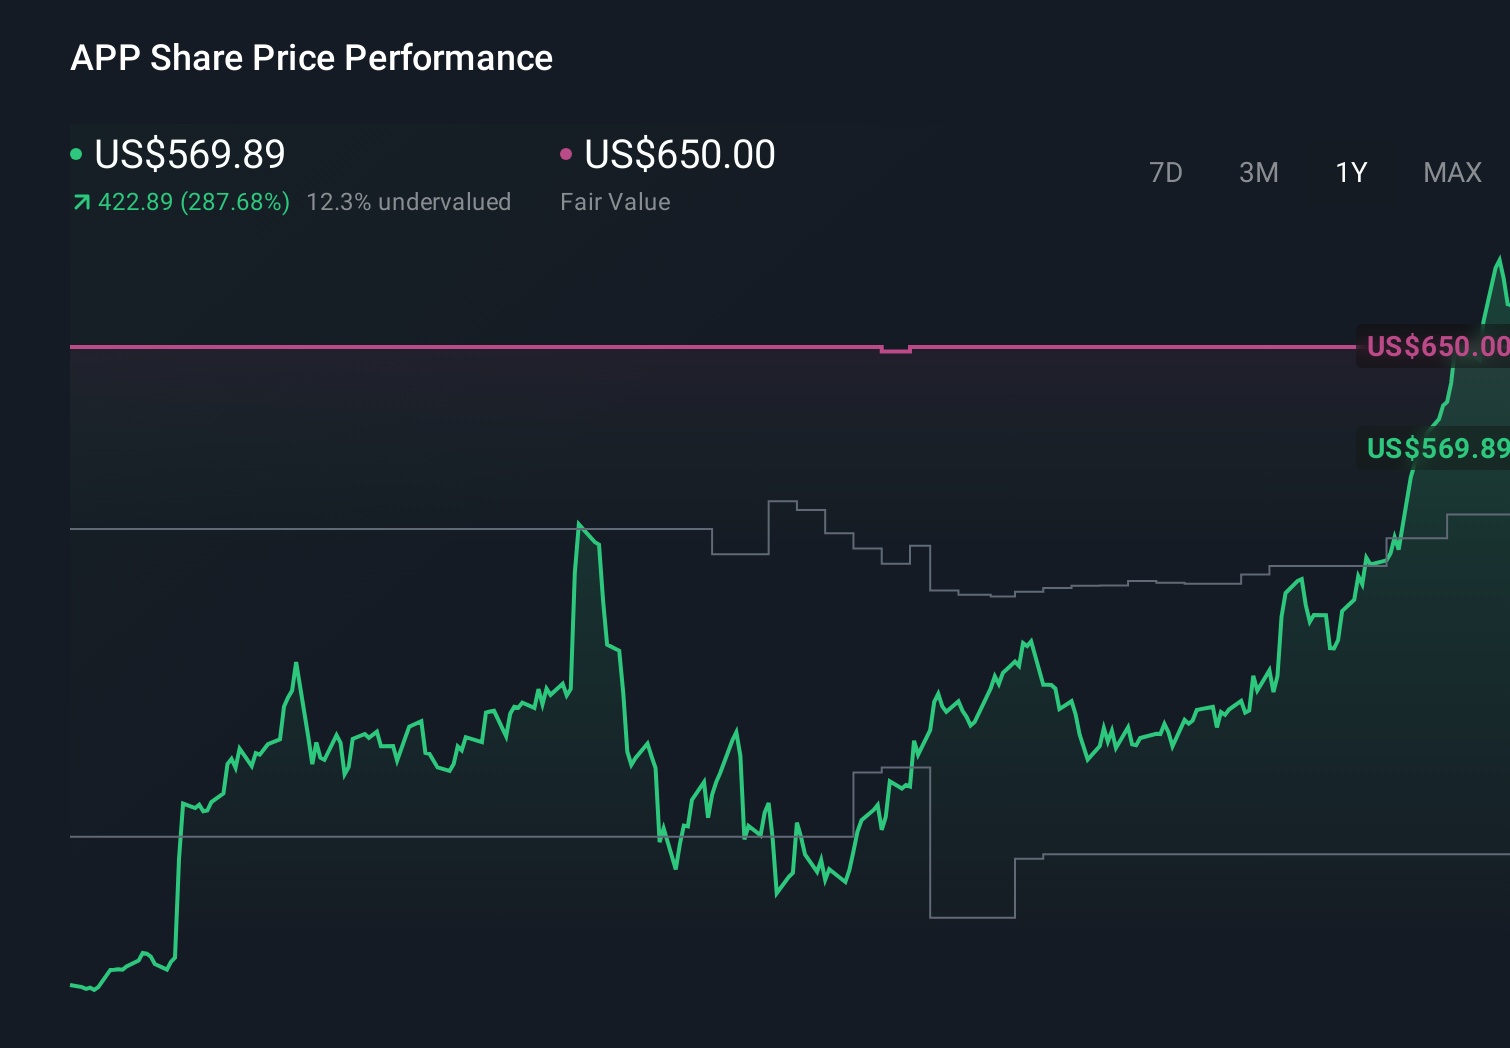Click the 422.89 (287.68%) gain text

pyautogui.click(x=194, y=202)
